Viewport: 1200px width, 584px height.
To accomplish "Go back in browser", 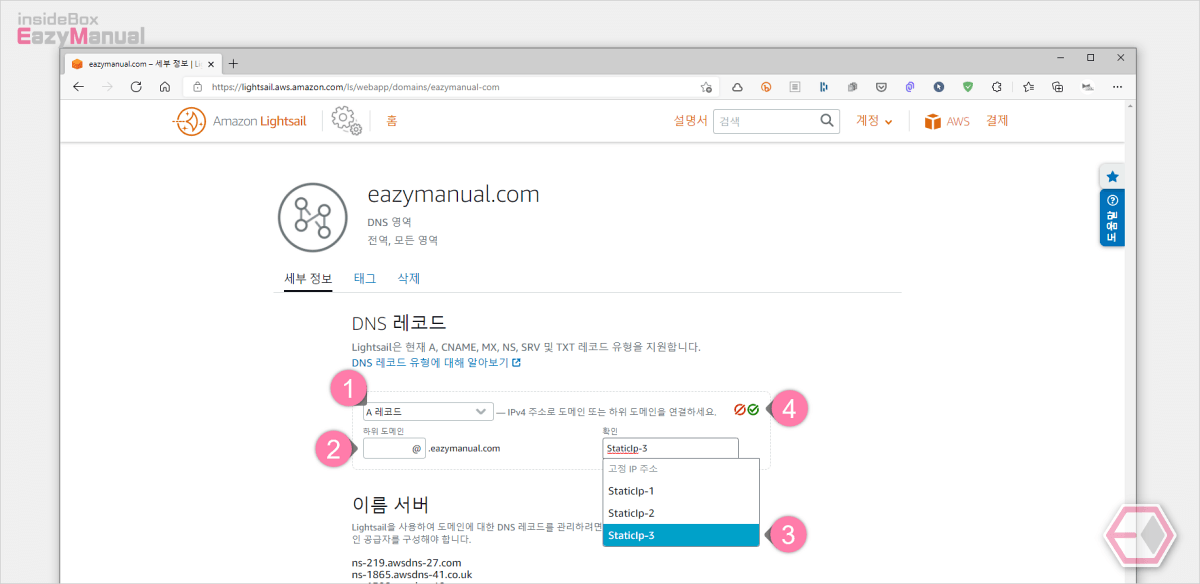I will [79, 87].
